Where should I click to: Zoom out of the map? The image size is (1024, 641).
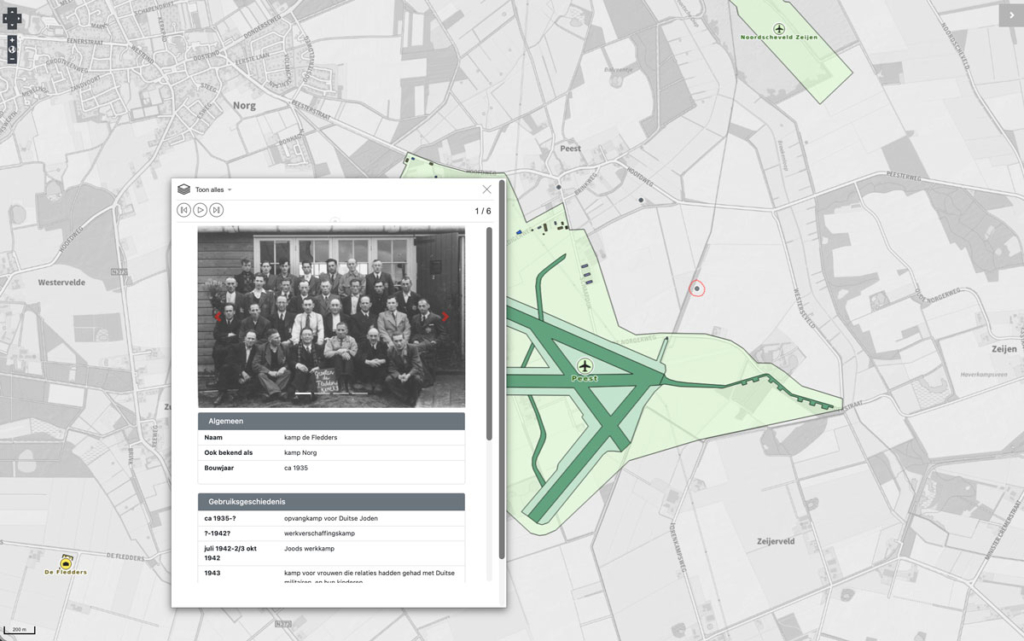(12, 59)
